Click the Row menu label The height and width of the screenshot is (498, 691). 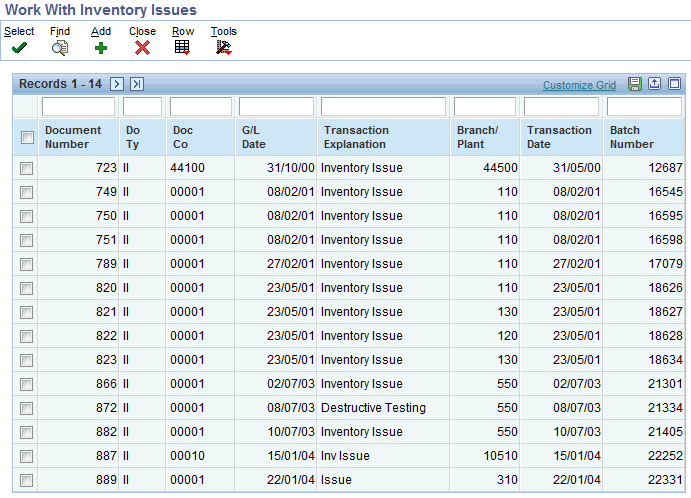(x=183, y=31)
